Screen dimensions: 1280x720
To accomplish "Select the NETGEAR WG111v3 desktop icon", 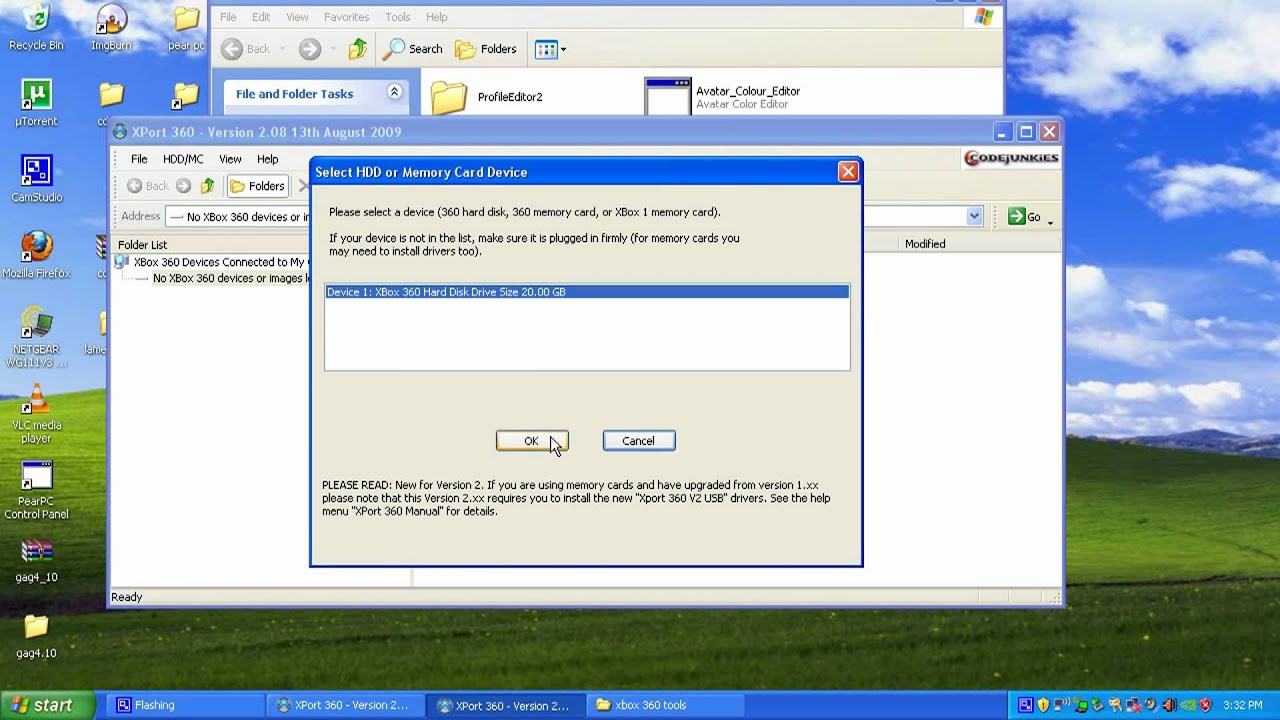I will point(36,337).
